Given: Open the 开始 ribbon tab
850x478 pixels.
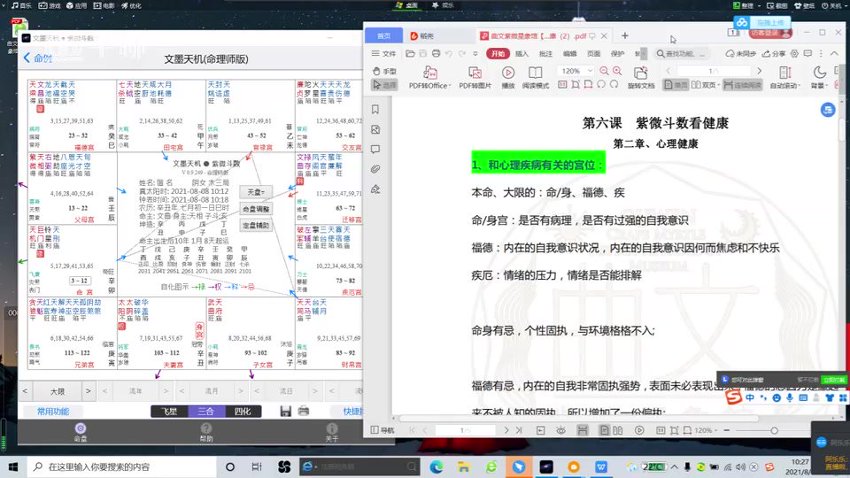Looking at the screenshot, I should tap(498, 54).
